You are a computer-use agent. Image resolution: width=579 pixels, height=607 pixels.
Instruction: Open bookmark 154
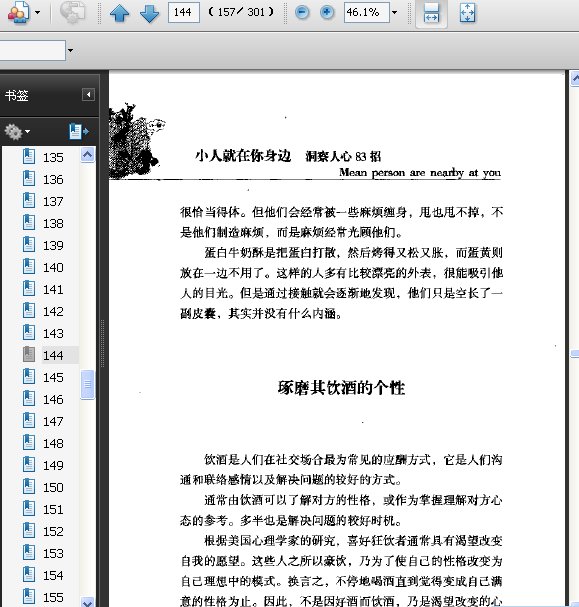(x=53, y=575)
